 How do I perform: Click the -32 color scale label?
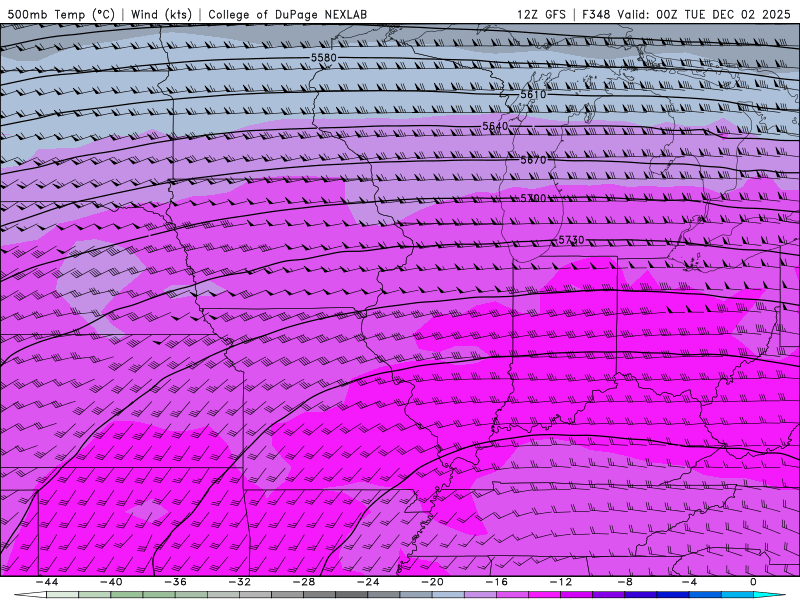[239, 582]
